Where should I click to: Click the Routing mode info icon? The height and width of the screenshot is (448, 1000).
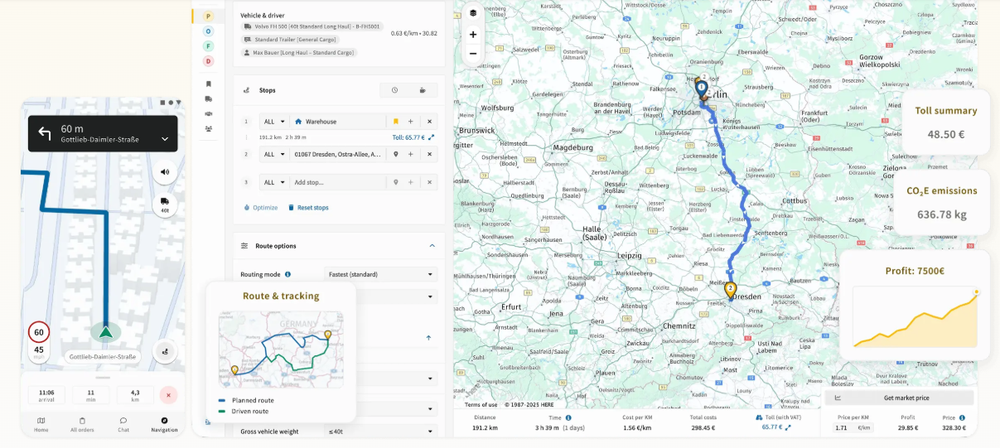point(288,274)
